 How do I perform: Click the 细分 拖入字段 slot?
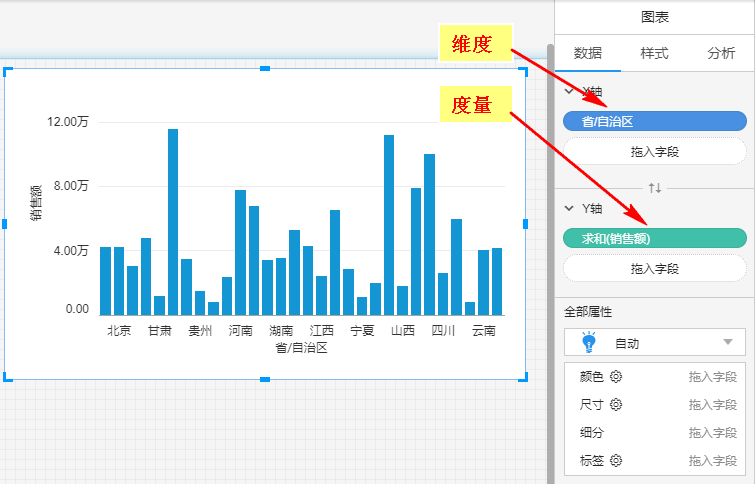[x=714, y=433]
